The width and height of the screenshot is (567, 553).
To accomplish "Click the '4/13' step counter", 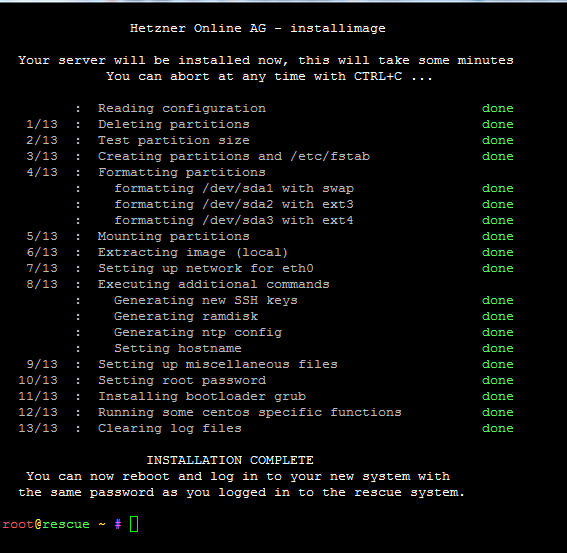I will click(42, 172).
